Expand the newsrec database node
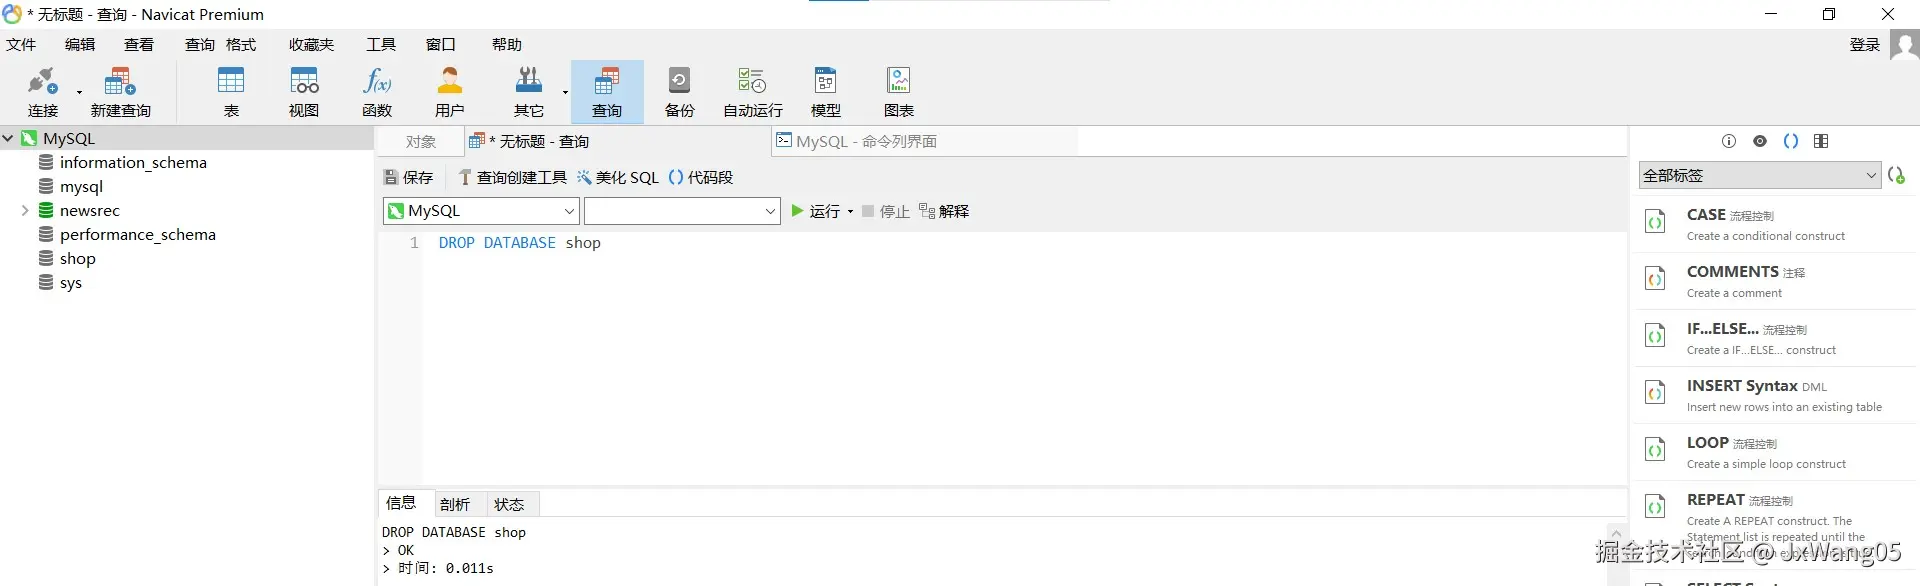The image size is (1920, 586). pos(25,210)
